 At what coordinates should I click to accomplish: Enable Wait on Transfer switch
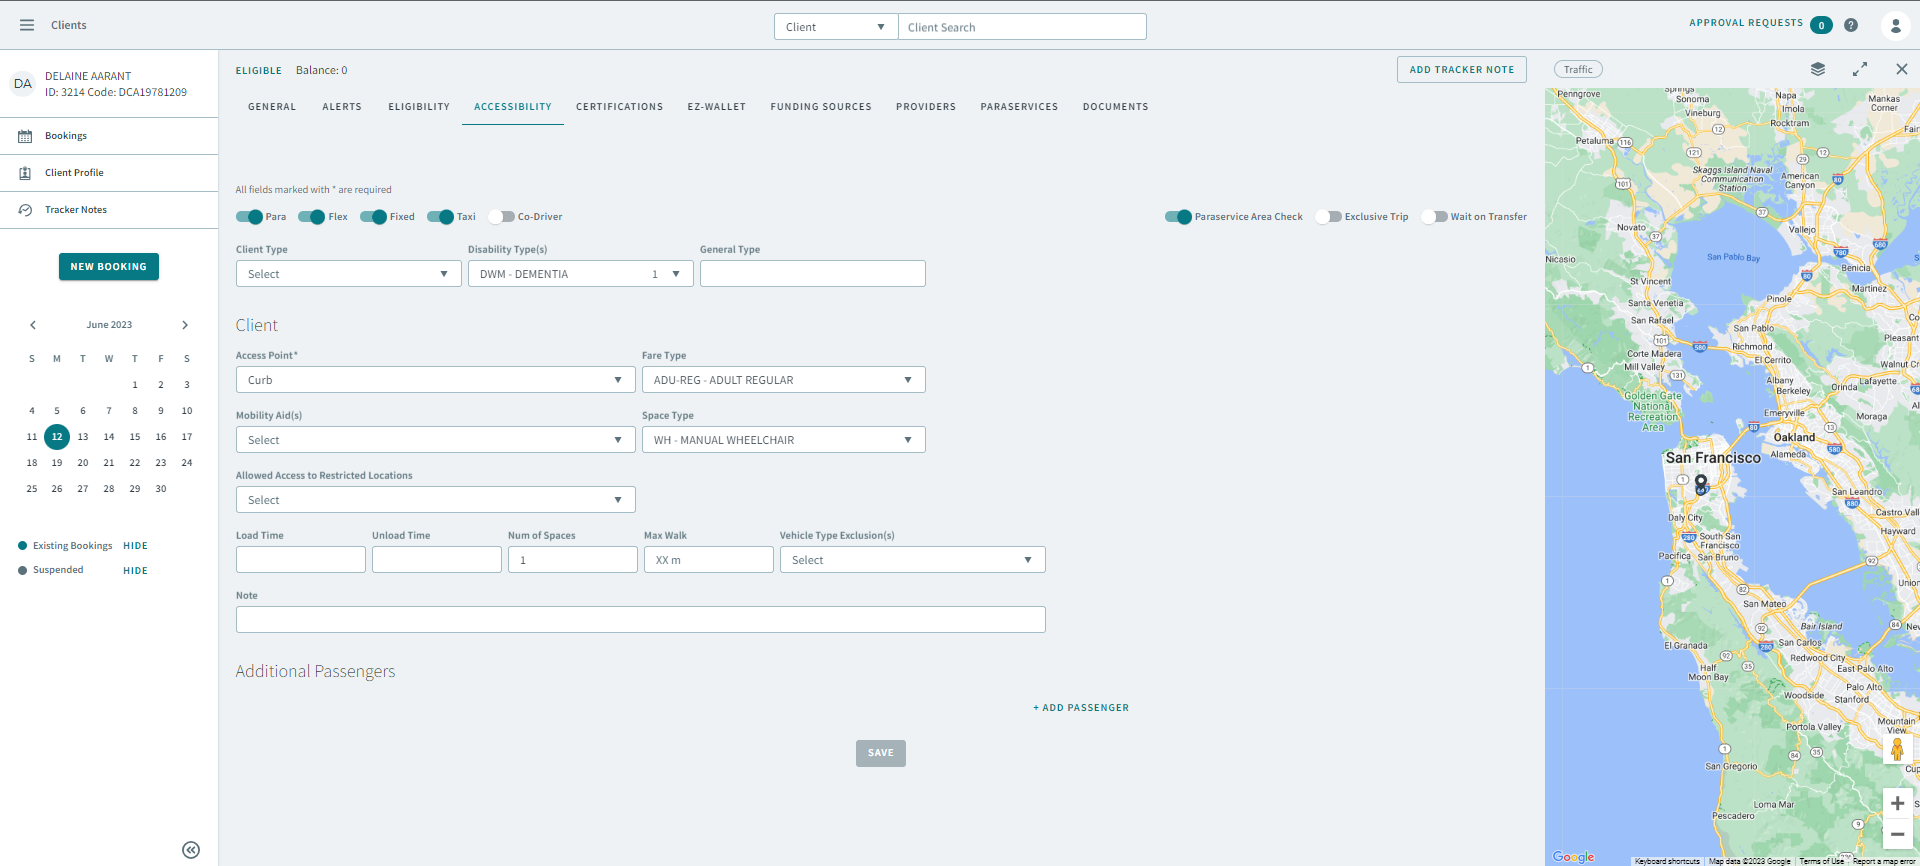(1434, 217)
